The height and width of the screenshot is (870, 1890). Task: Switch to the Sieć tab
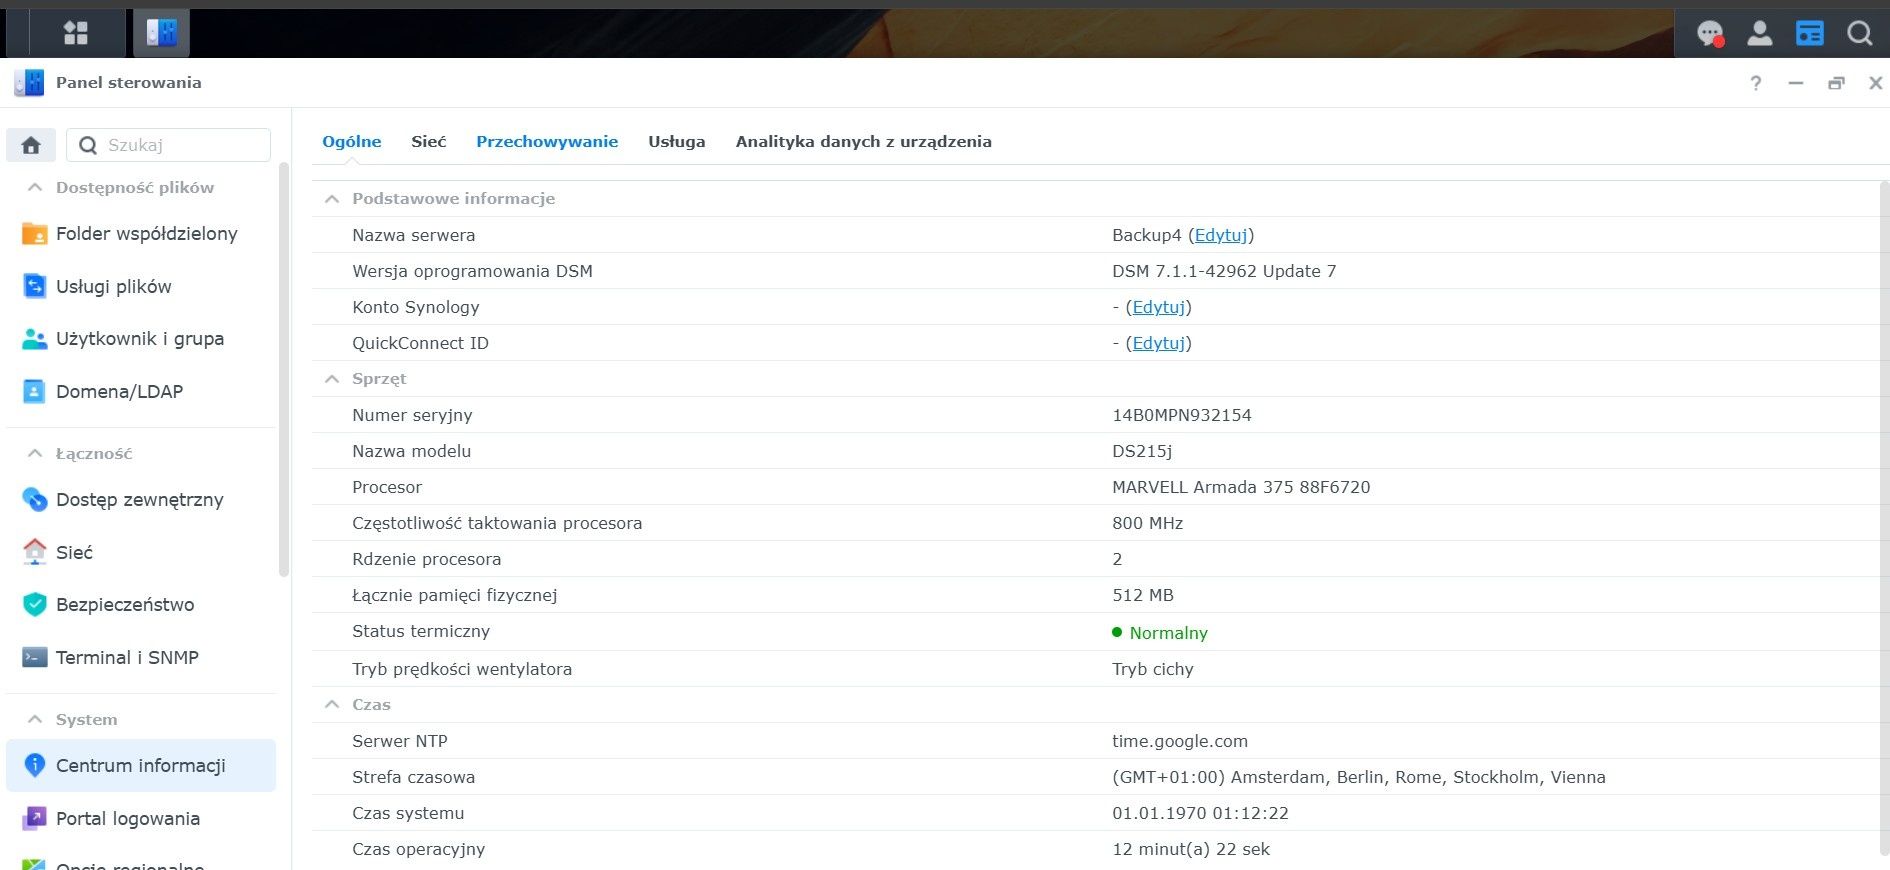(x=429, y=142)
